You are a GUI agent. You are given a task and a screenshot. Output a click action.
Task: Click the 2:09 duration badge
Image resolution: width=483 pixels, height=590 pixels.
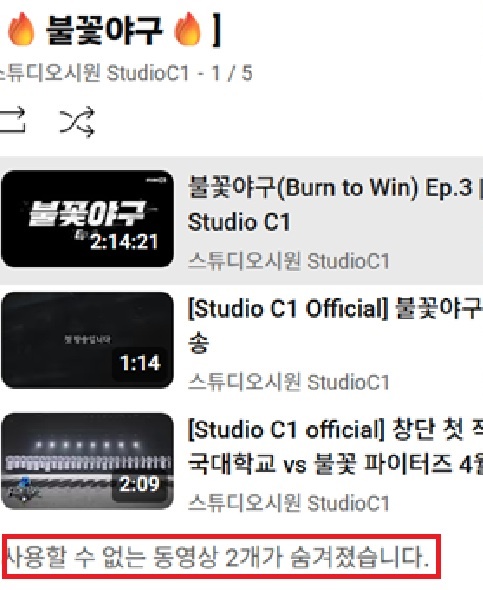tap(140, 484)
